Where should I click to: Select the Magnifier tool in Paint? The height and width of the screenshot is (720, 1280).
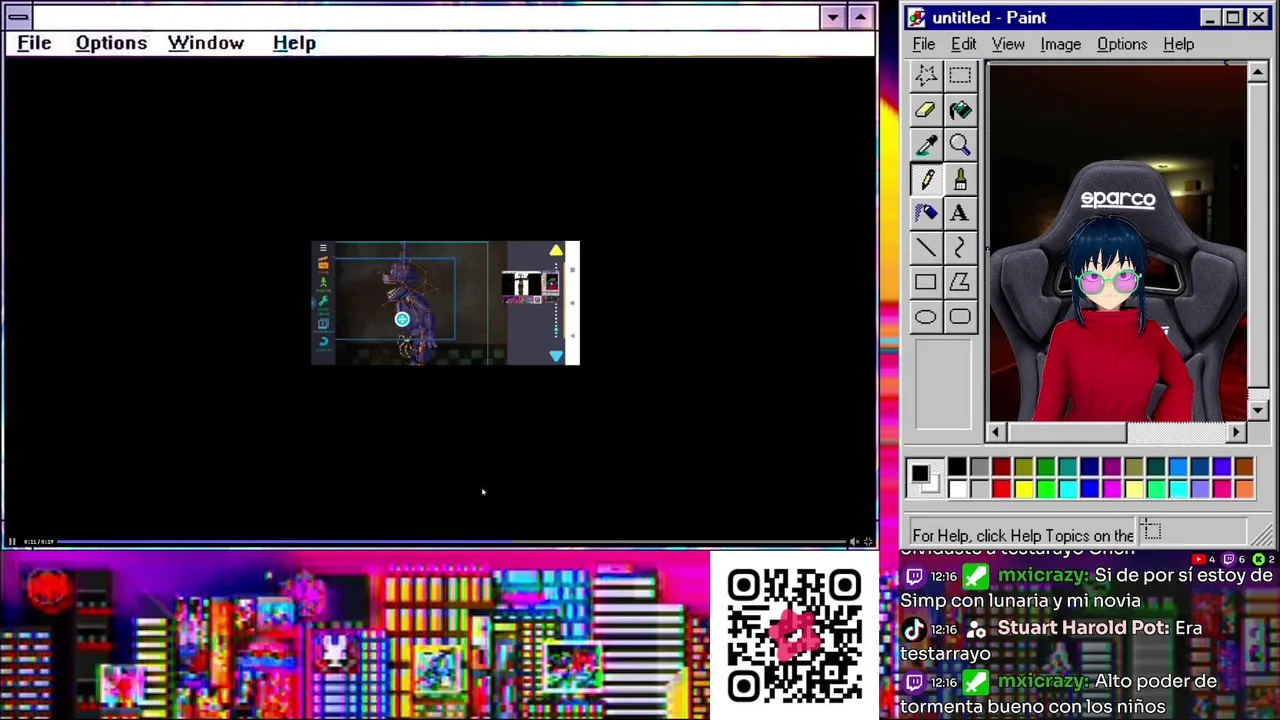click(960, 145)
